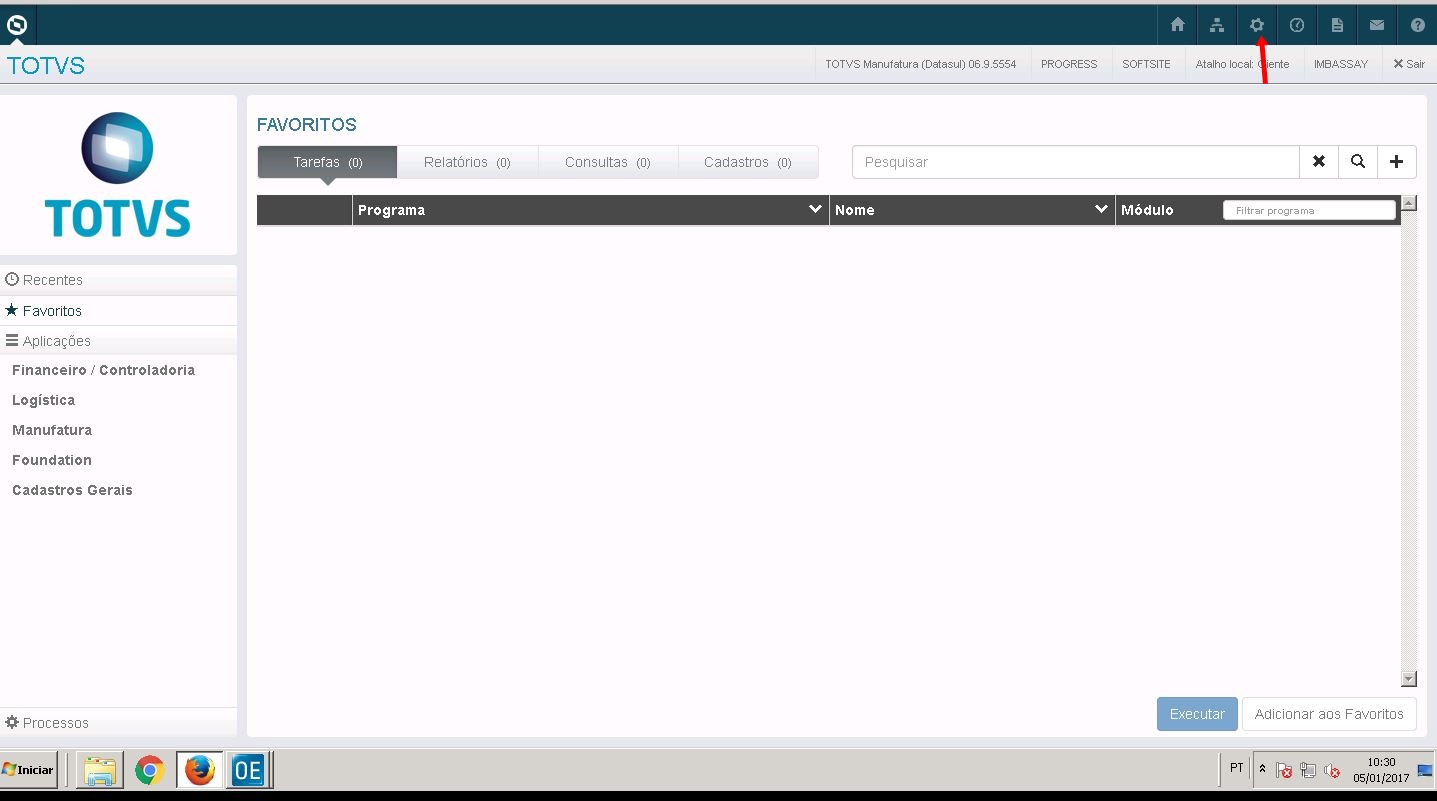Click the scrollbar up arrow
Screen dimensions: 1437x801
[1409, 203]
